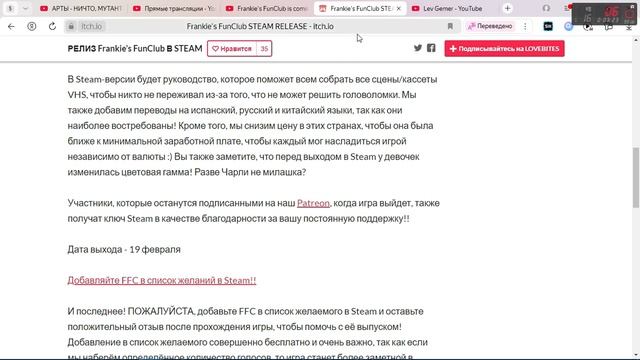Image resolution: width=640 pixels, height=360 pixels.
Task: Open the Yandex home icon next to back arrow
Action: 31,26
